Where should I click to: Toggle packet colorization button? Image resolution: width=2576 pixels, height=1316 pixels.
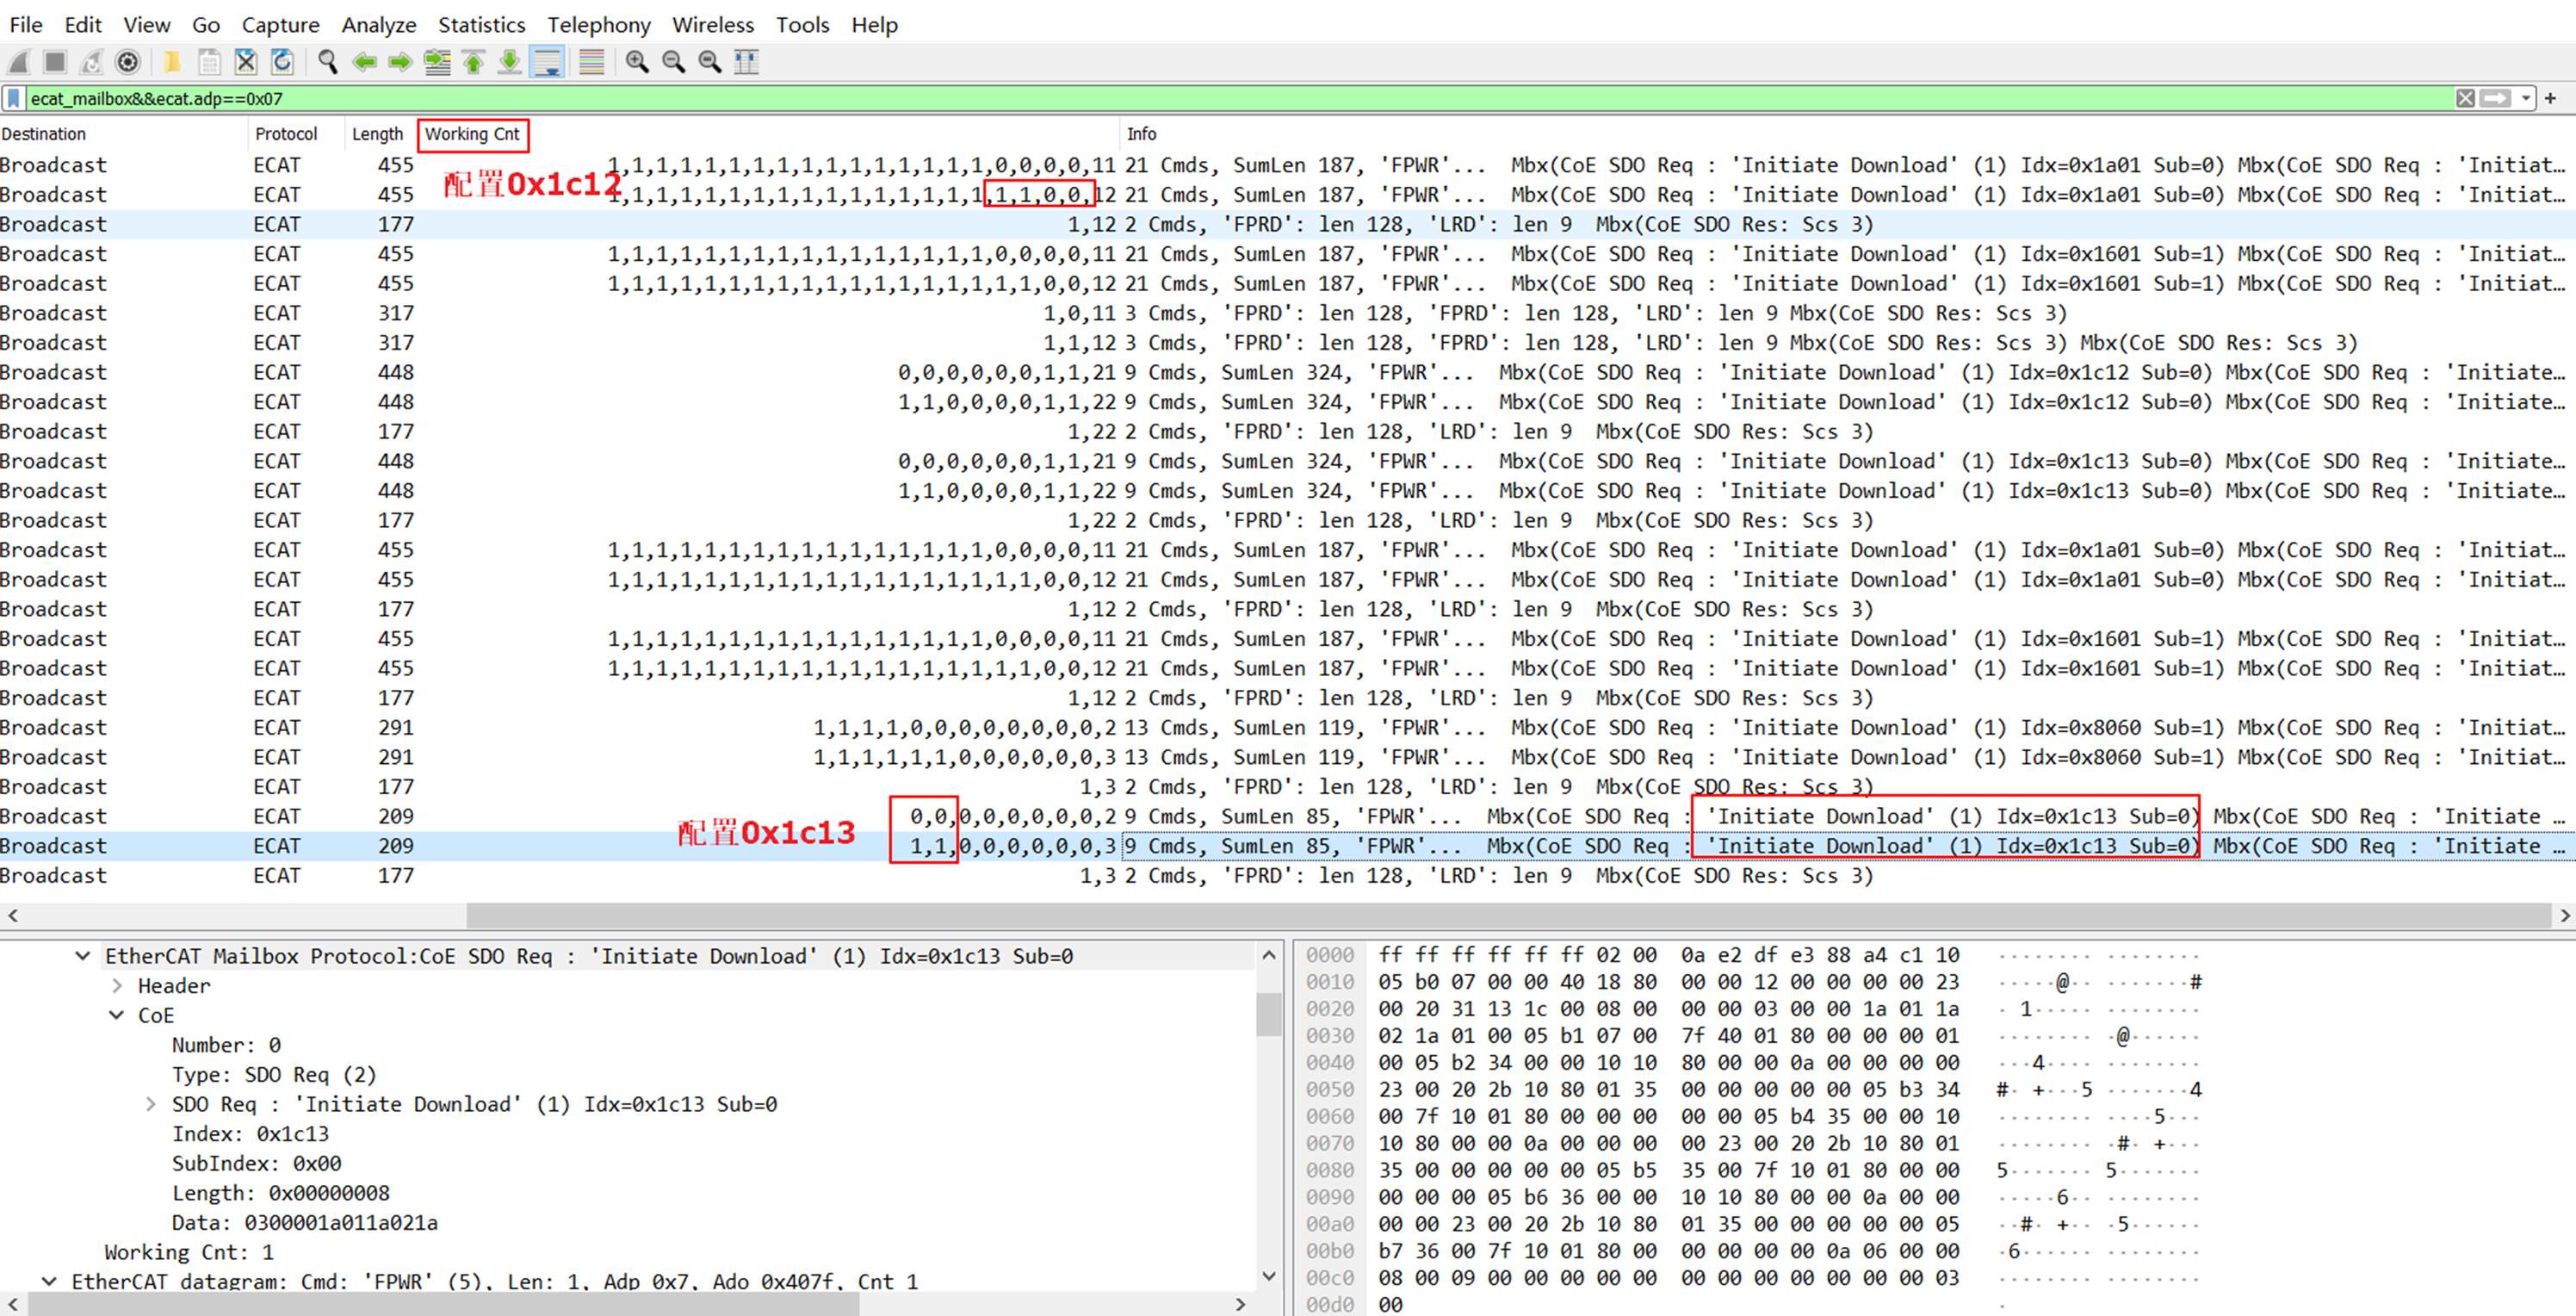592,62
